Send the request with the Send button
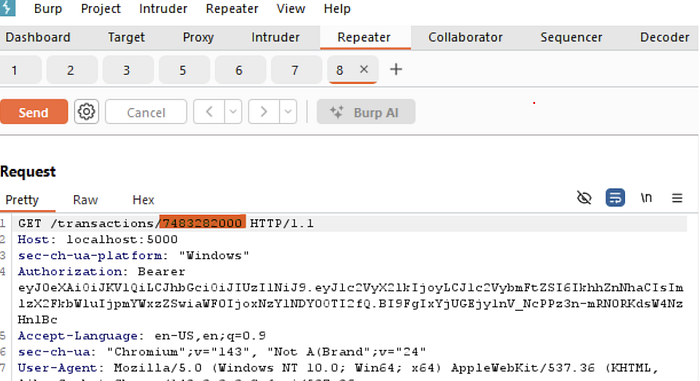This screenshot has width=700, height=381. pos(34,112)
